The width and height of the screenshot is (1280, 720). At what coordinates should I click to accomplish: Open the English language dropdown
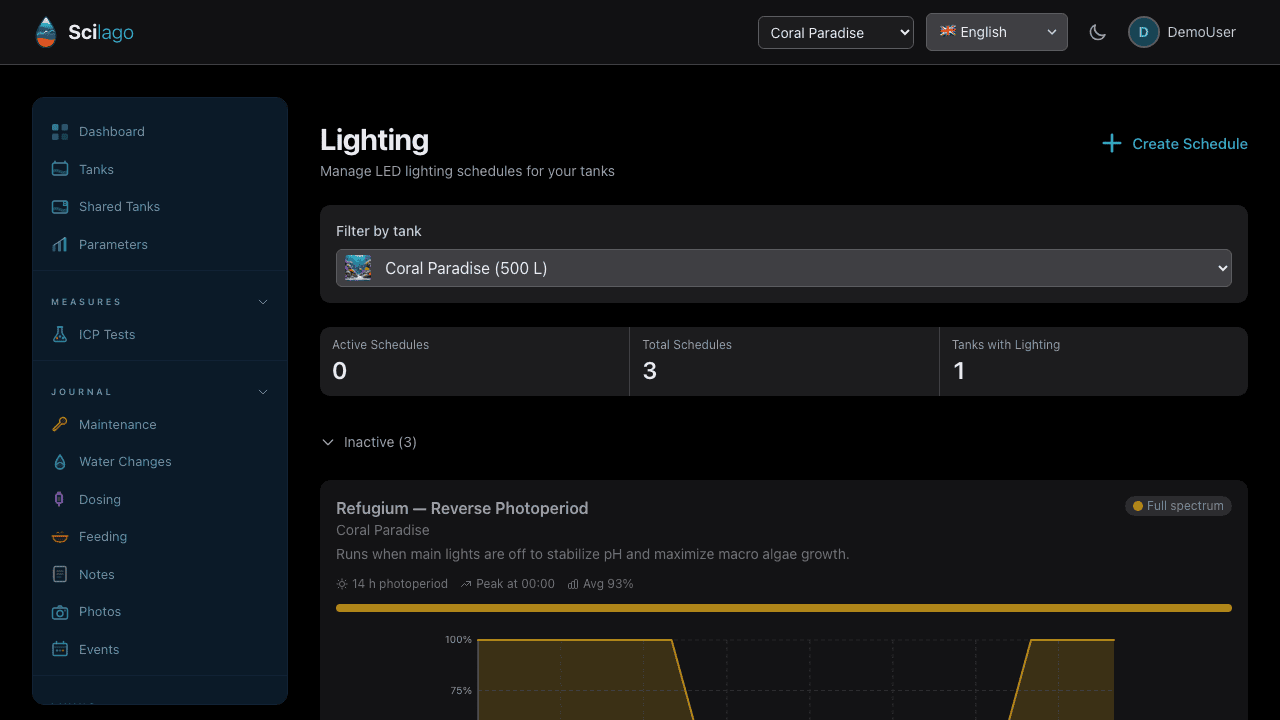point(997,32)
